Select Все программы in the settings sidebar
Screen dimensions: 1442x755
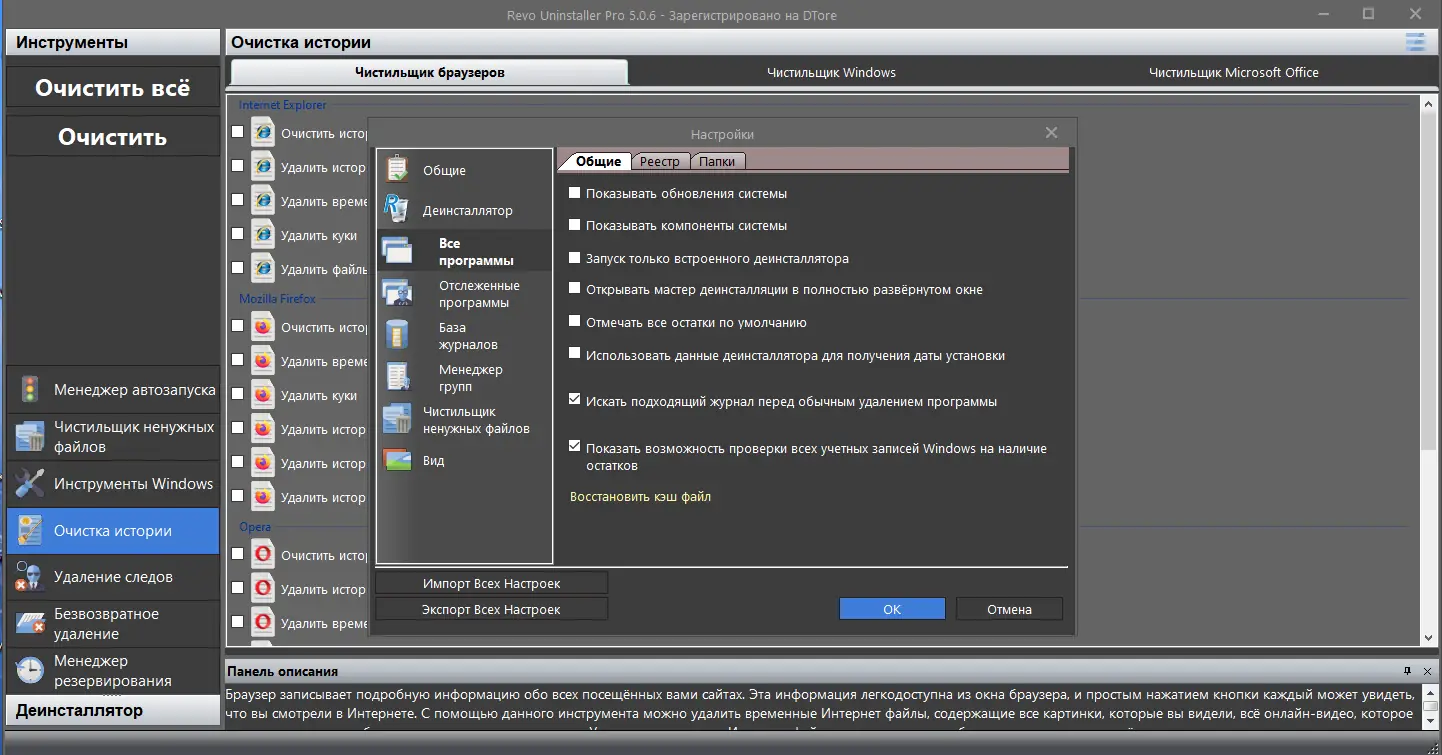[x=464, y=251]
